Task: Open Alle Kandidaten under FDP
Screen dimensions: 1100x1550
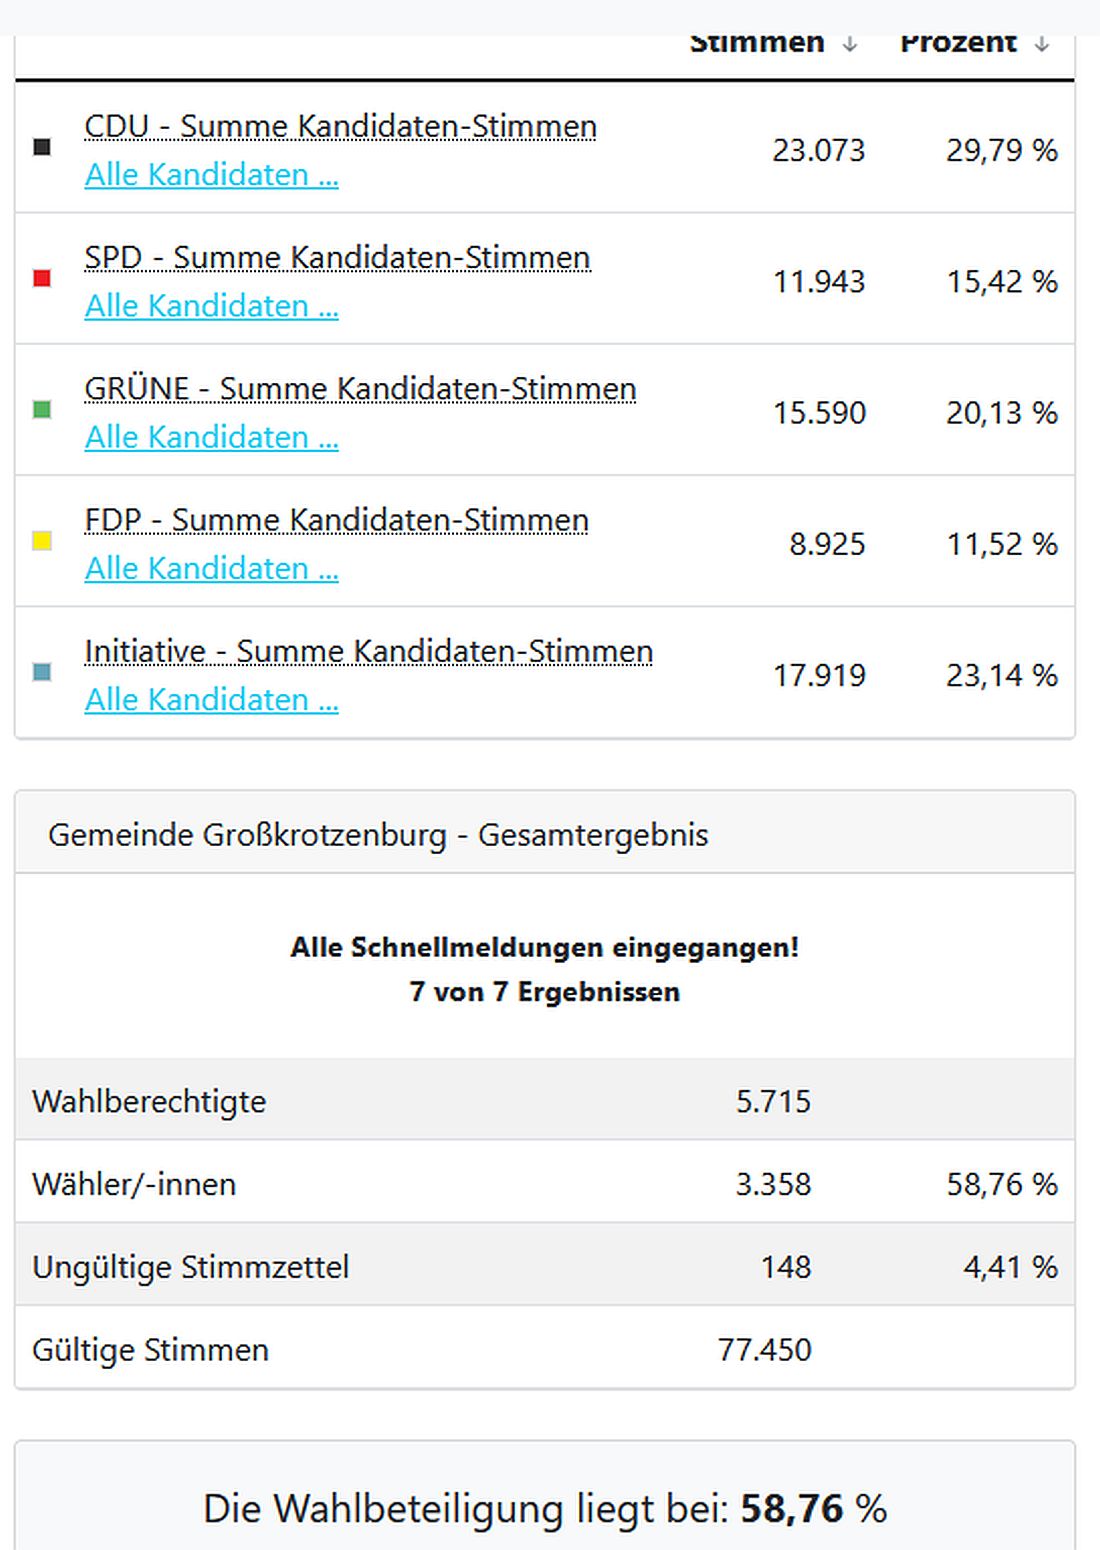Action: (211, 568)
